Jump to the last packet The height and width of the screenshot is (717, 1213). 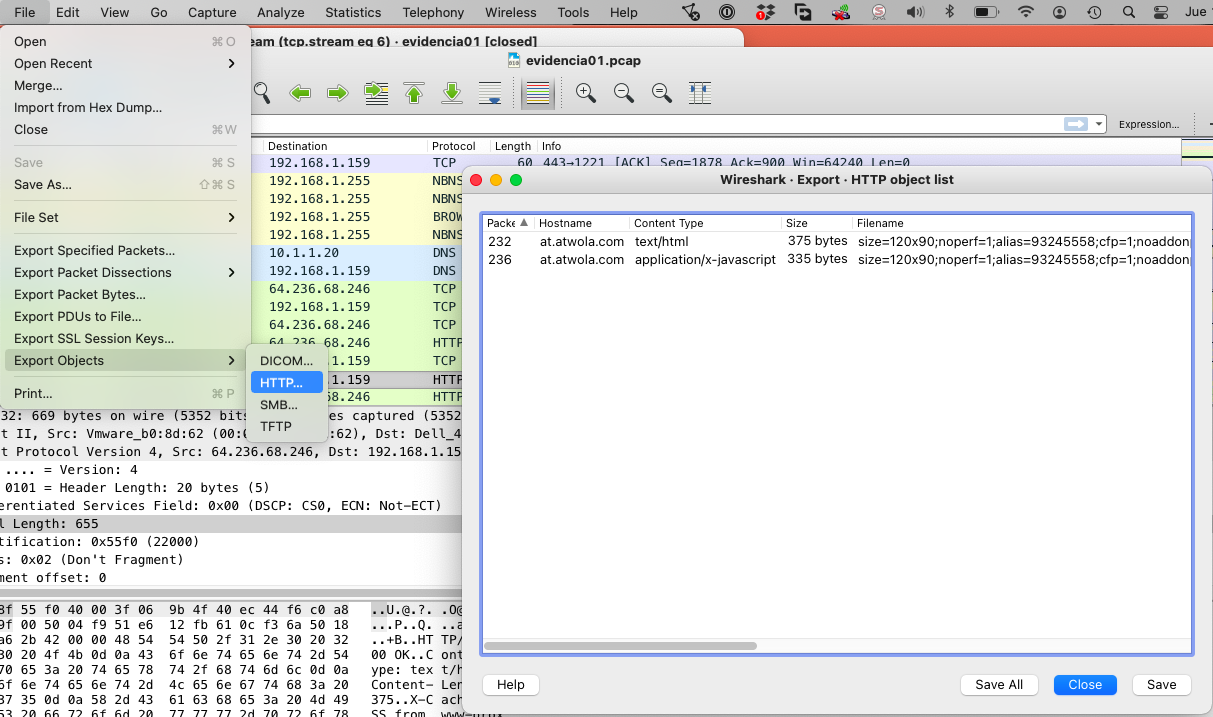[x=452, y=93]
